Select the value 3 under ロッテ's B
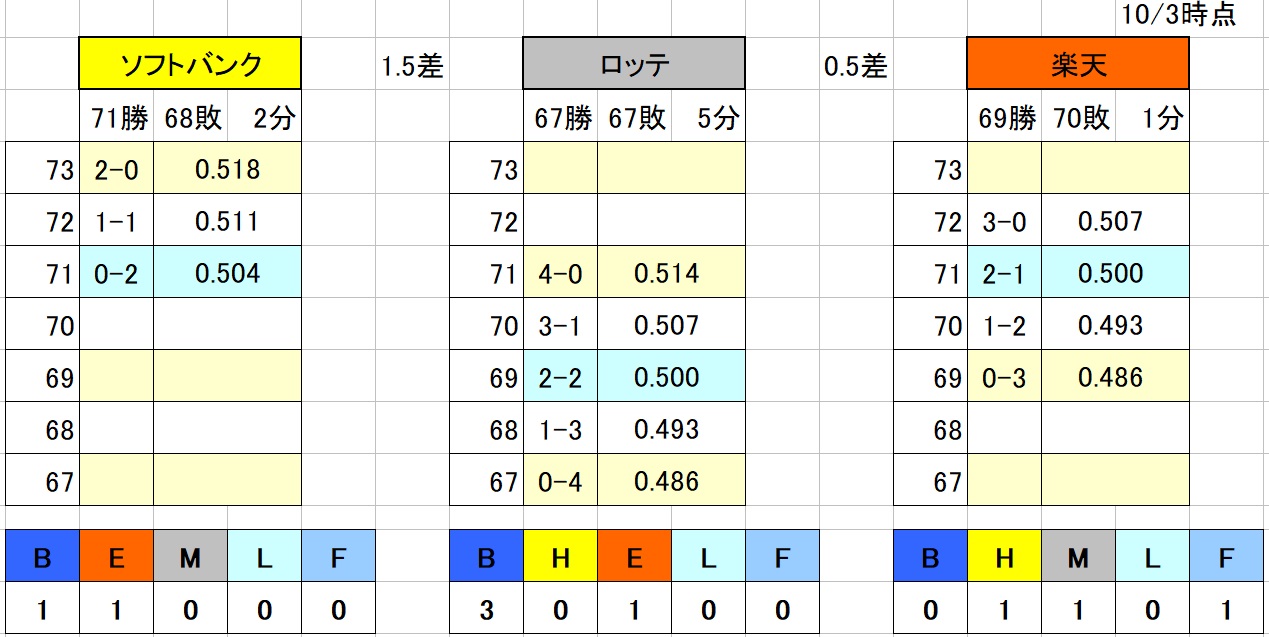 tap(486, 609)
